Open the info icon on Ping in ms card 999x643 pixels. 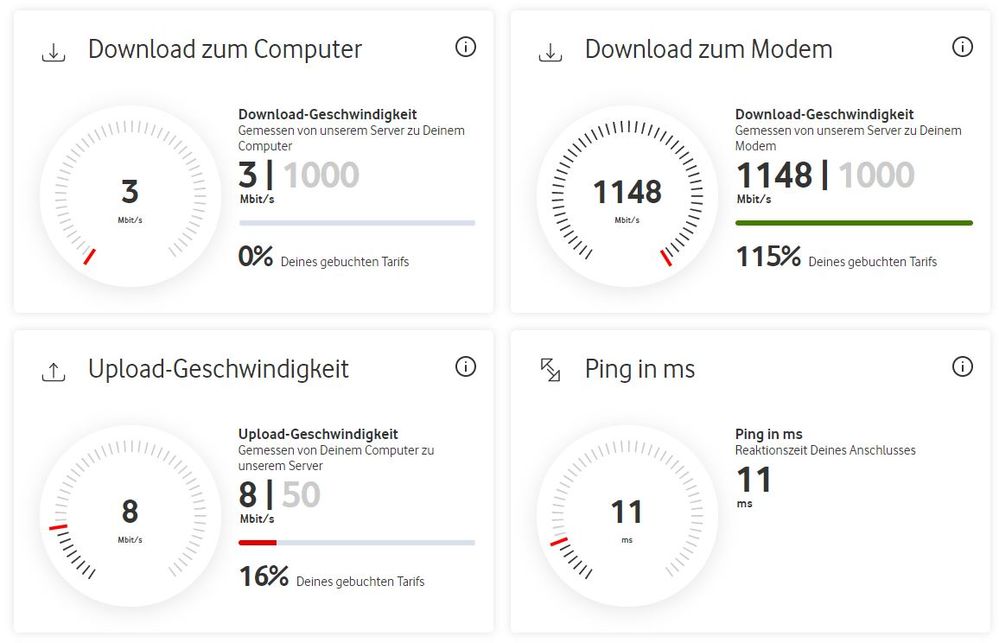[x=962, y=366]
